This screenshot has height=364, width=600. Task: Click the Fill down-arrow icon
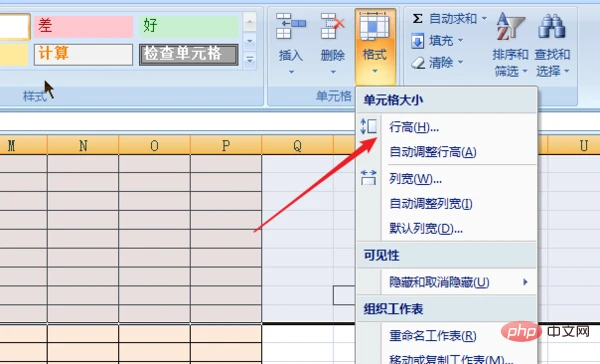pos(417,41)
